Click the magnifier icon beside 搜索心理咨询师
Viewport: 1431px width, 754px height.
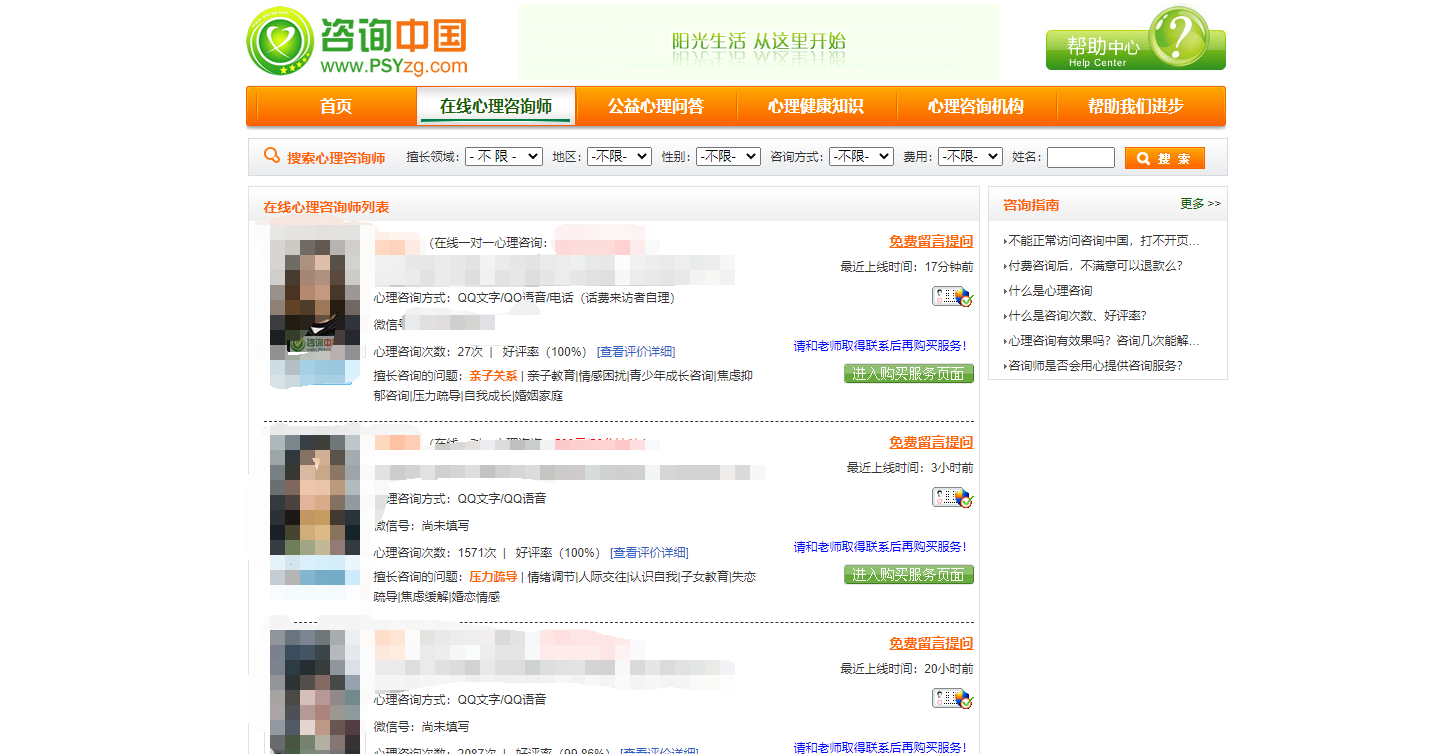tap(271, 156)
